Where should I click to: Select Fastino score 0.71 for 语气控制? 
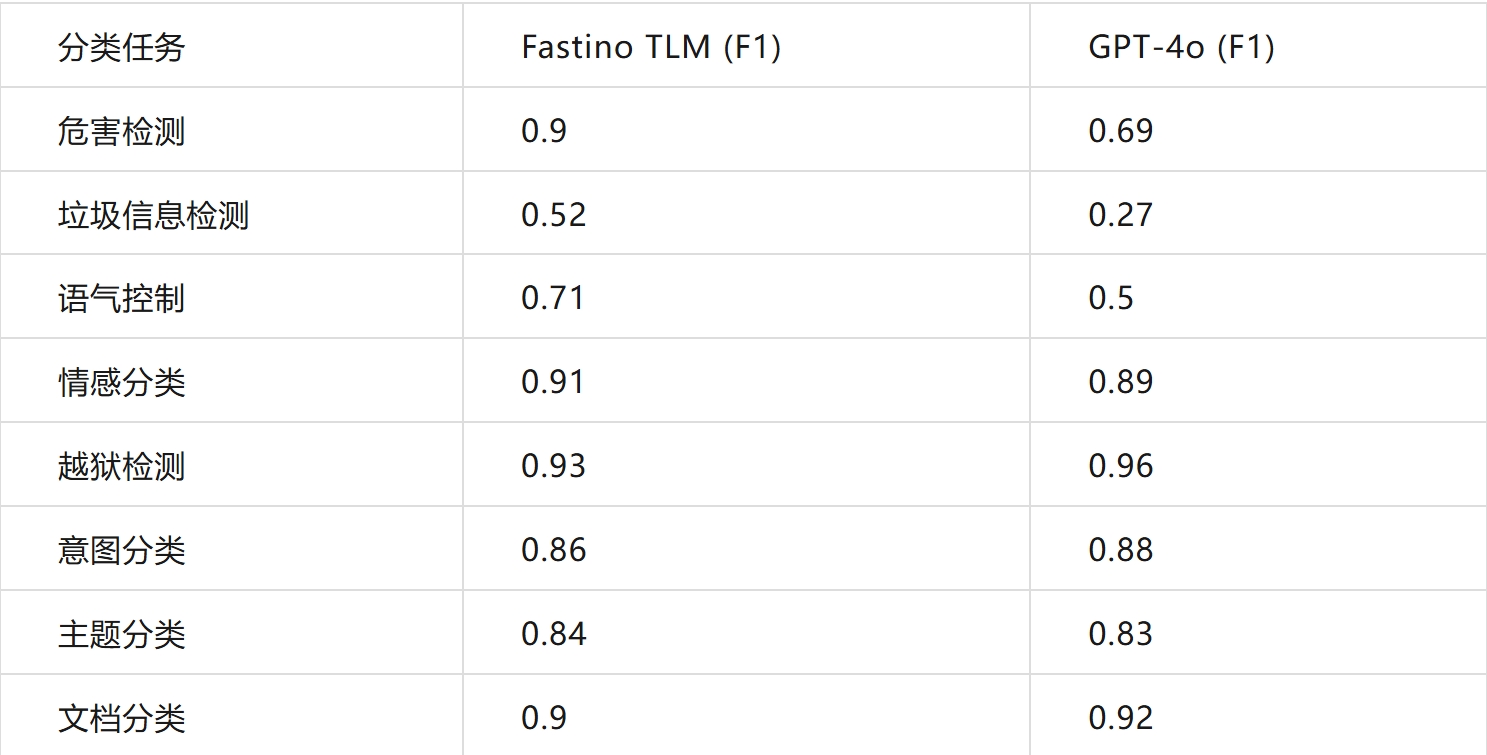tap(552, 298)
